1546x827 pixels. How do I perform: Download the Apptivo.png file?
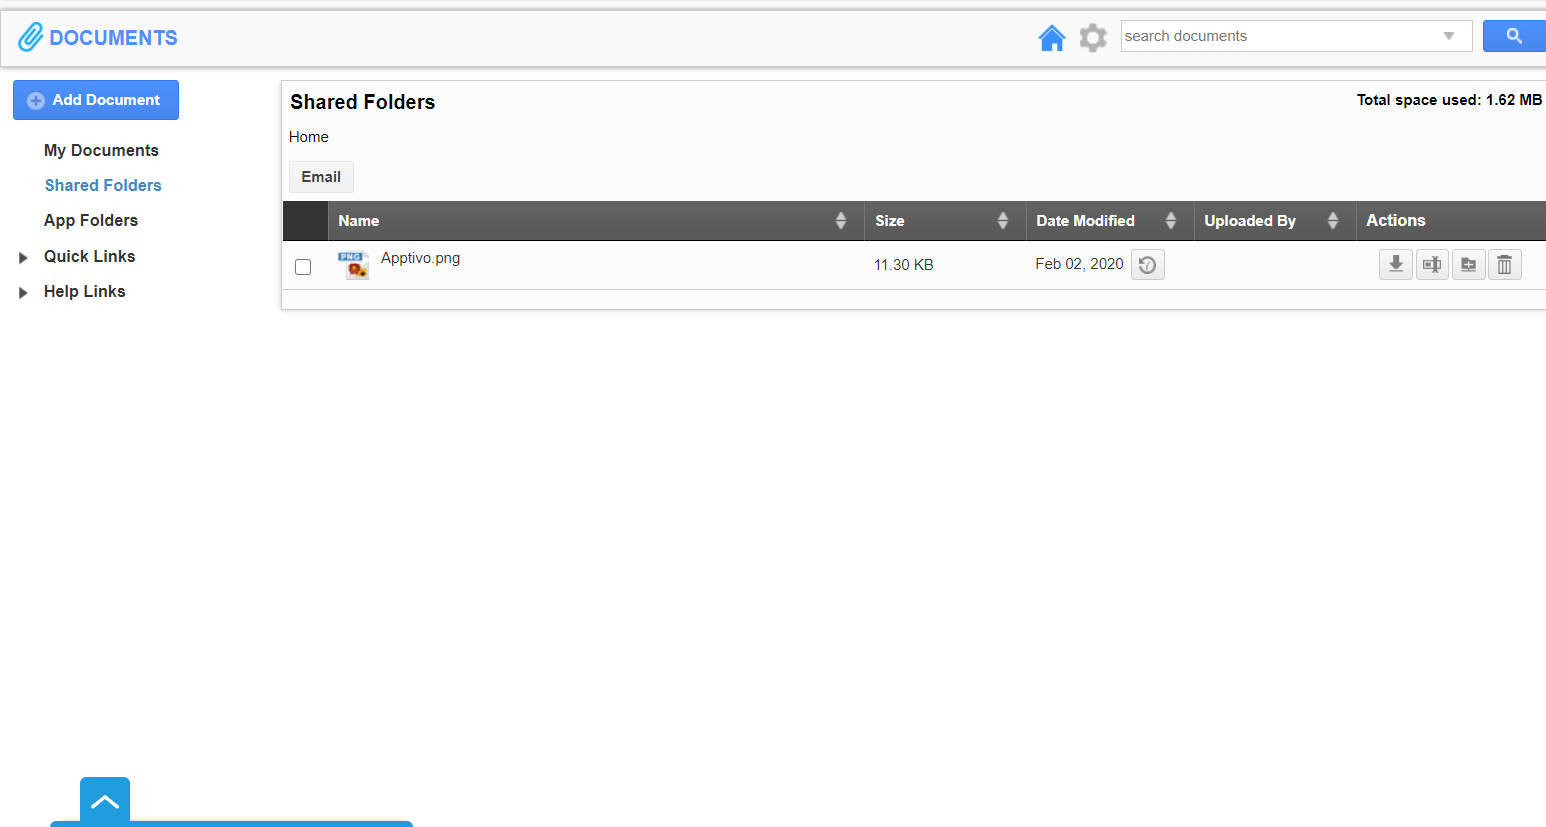(x=1395, y=264)
